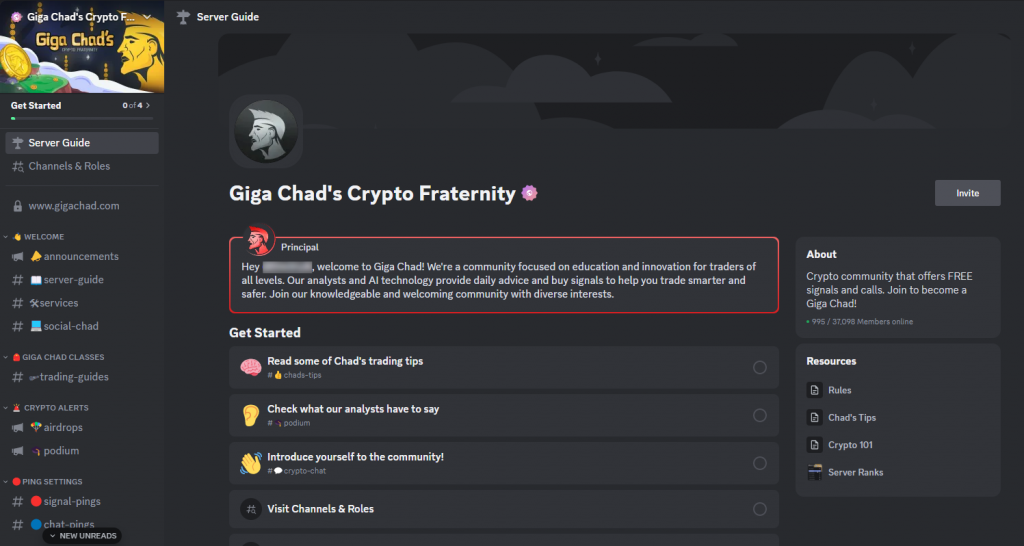Select Server Guide in the sidebar

60,143
